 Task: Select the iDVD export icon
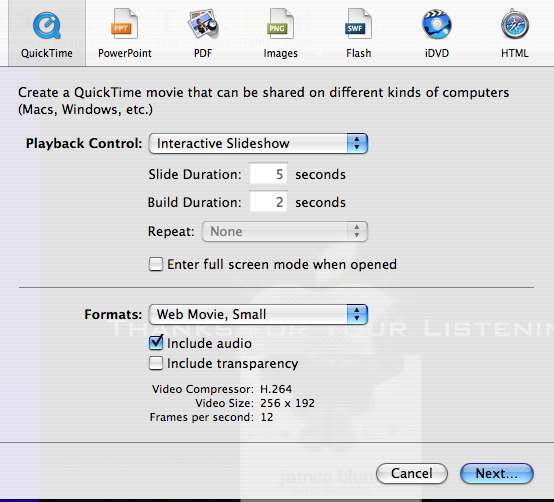click(437, 24)
